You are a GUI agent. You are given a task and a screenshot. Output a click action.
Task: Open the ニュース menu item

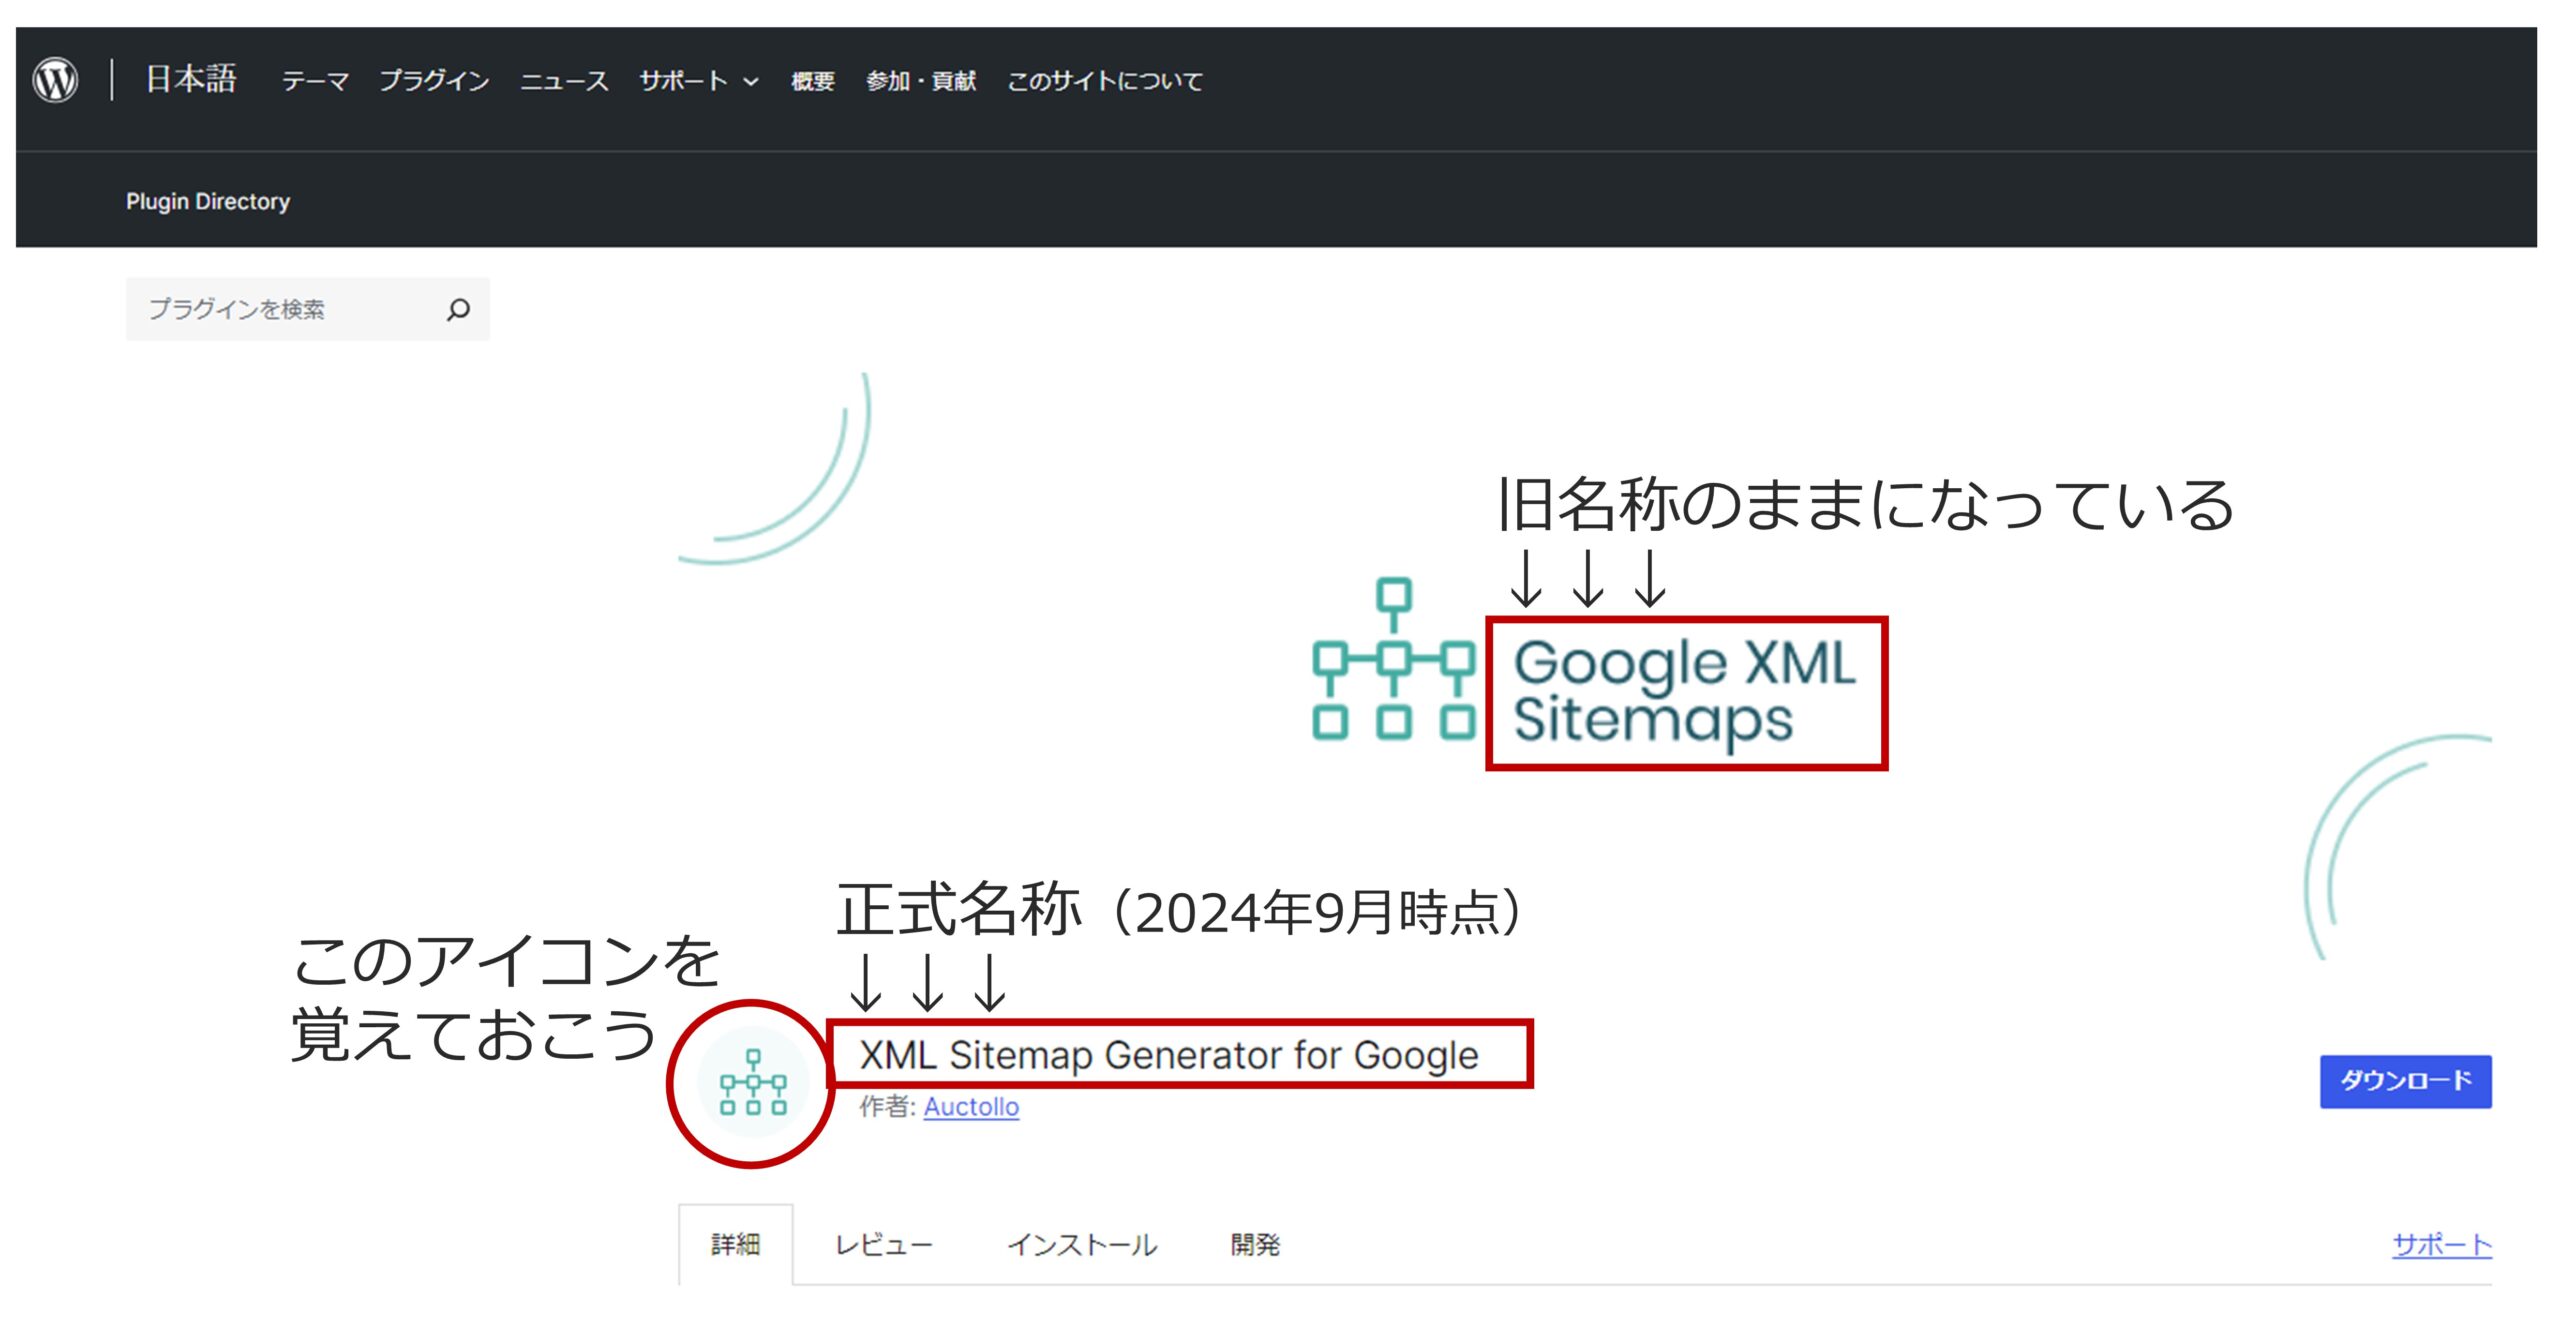[564, 81]
